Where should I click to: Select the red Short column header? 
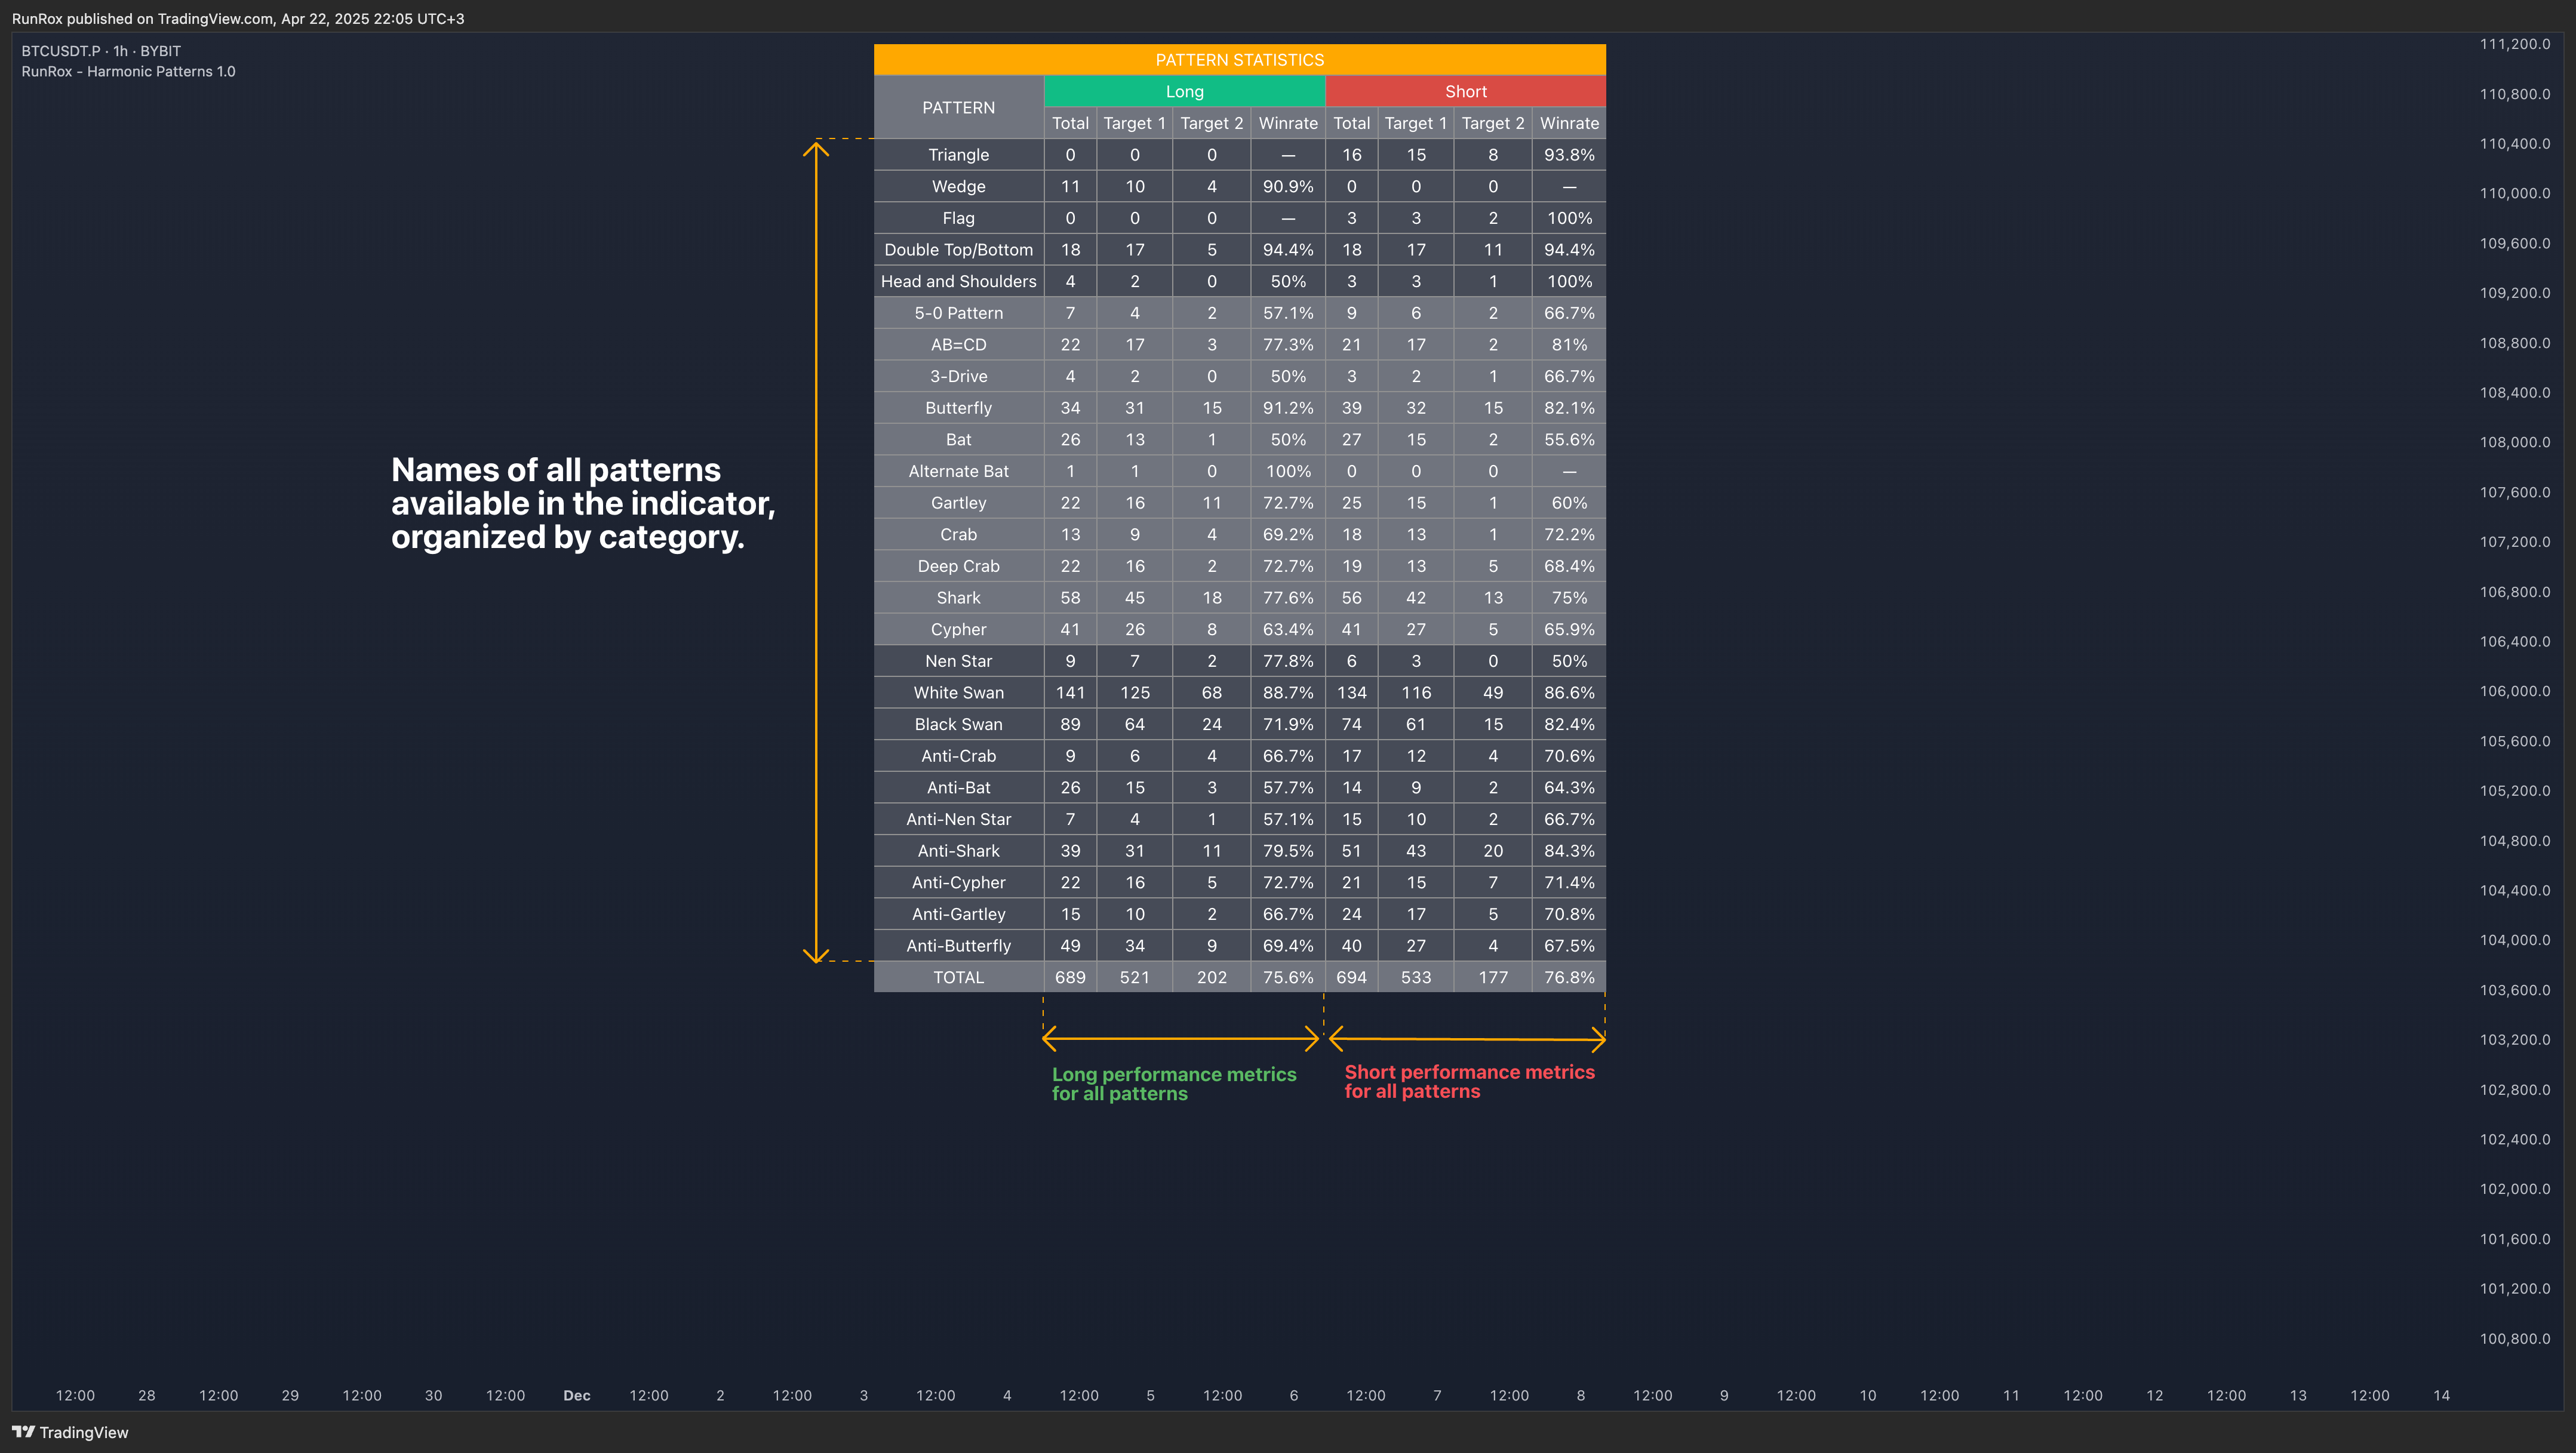(1465, 91)
